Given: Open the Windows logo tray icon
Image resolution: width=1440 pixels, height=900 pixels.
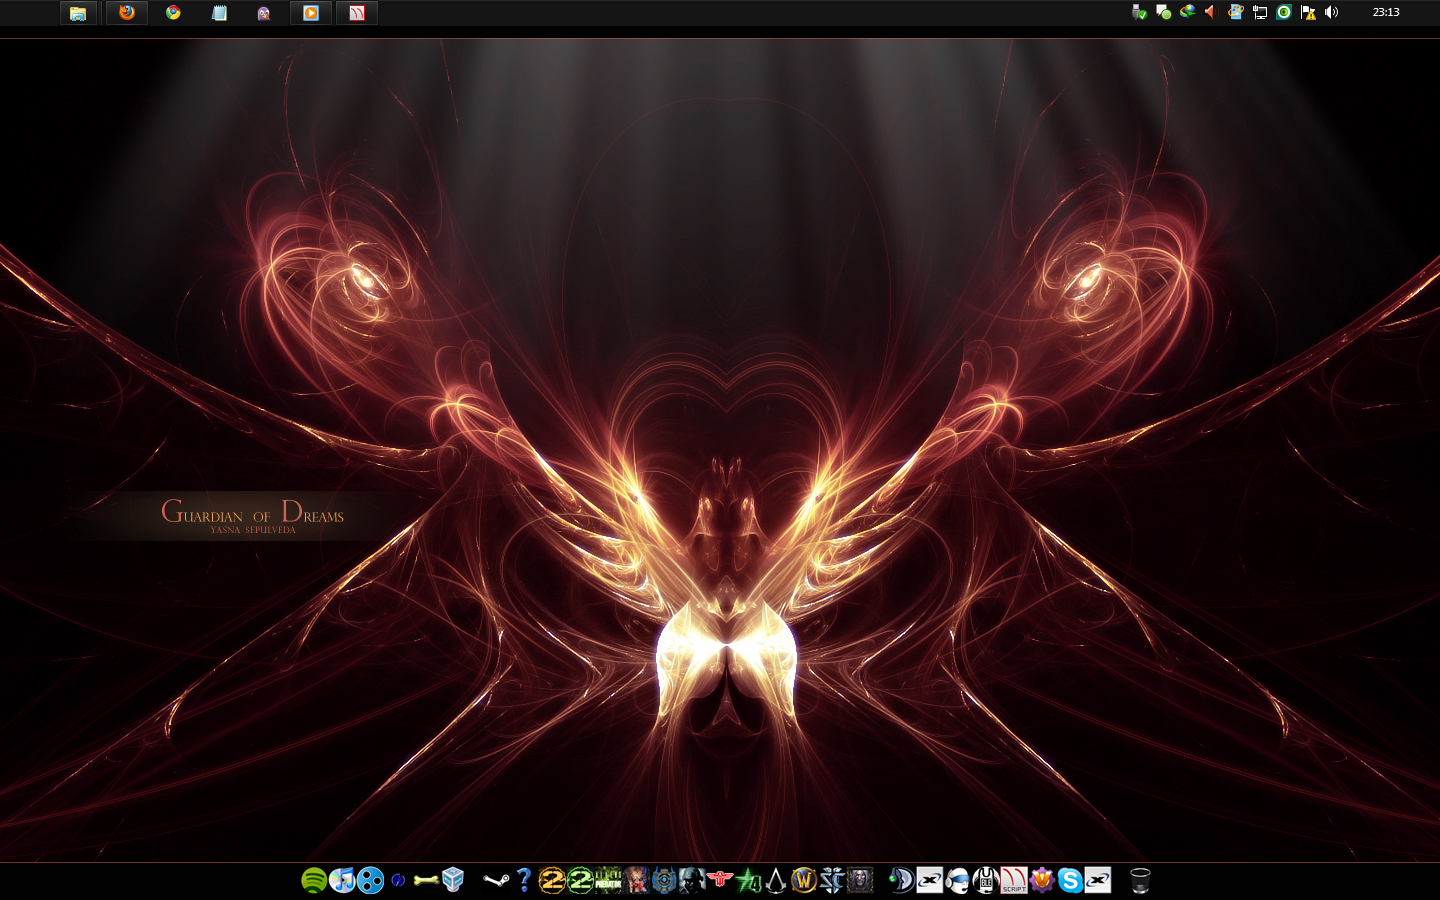Looking at the screenshot, I should coord(1236,12).
